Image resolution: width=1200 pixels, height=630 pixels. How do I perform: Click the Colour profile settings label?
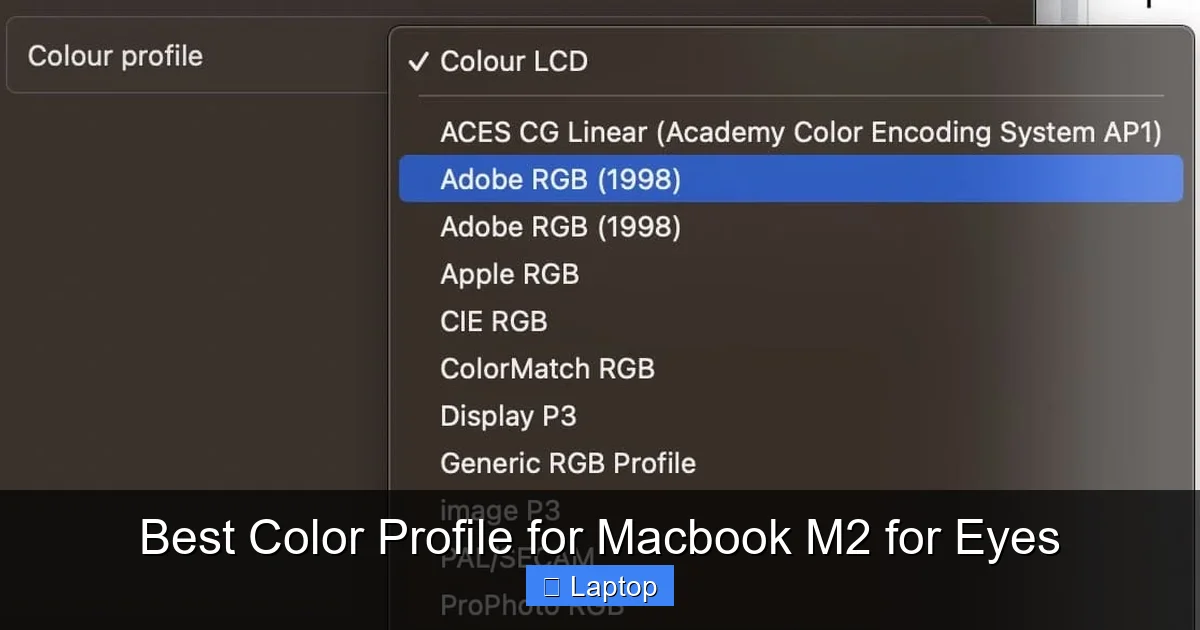click(x=115, y=56)
